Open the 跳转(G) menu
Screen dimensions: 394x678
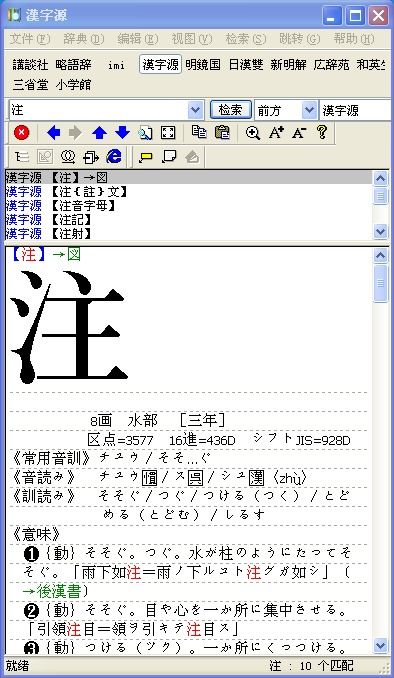coord(300,39)
